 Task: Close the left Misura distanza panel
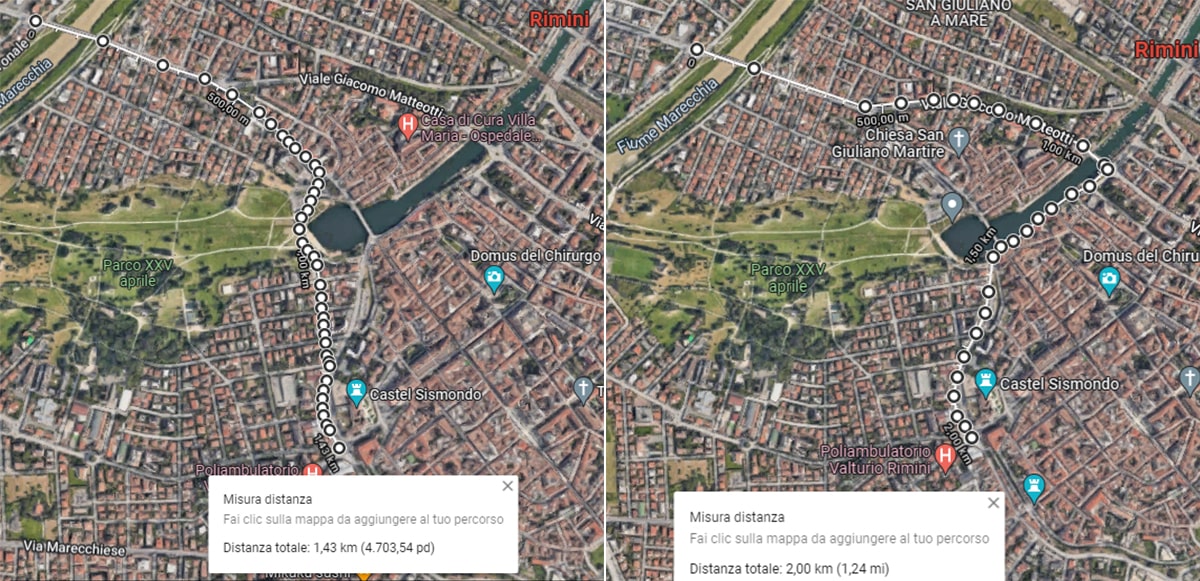(x=507, y=486)
